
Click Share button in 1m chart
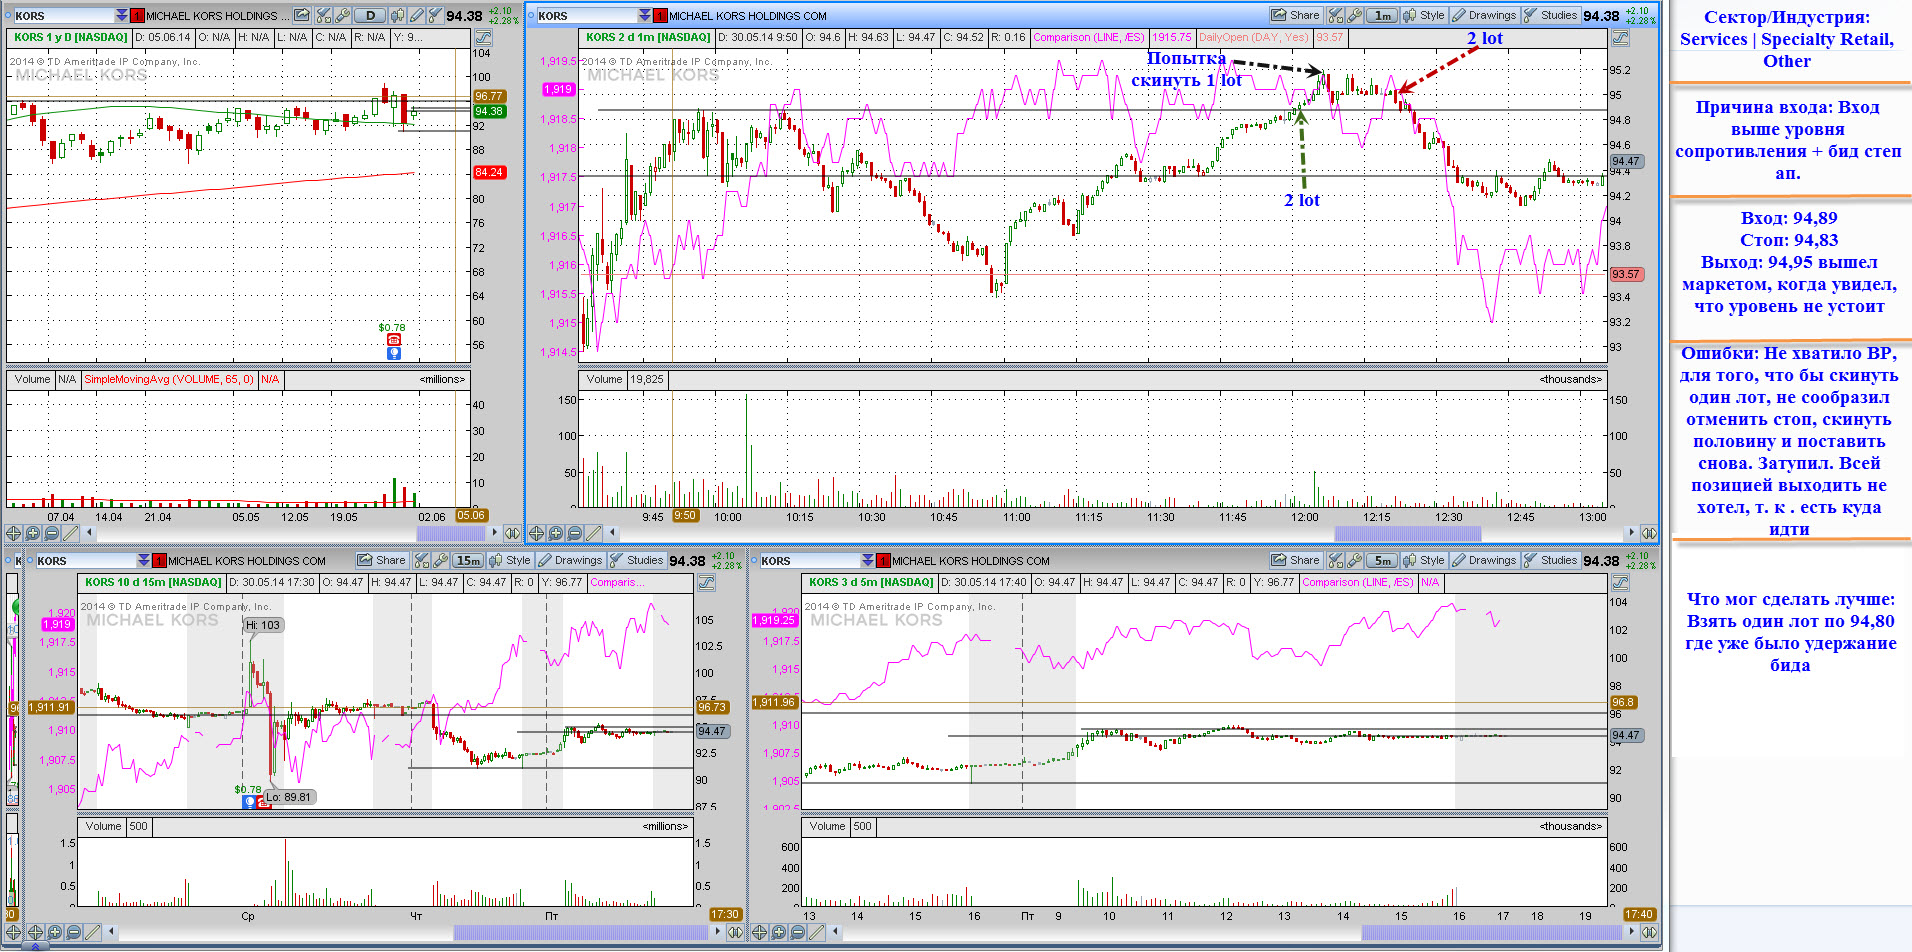[x=1295, y=15]
